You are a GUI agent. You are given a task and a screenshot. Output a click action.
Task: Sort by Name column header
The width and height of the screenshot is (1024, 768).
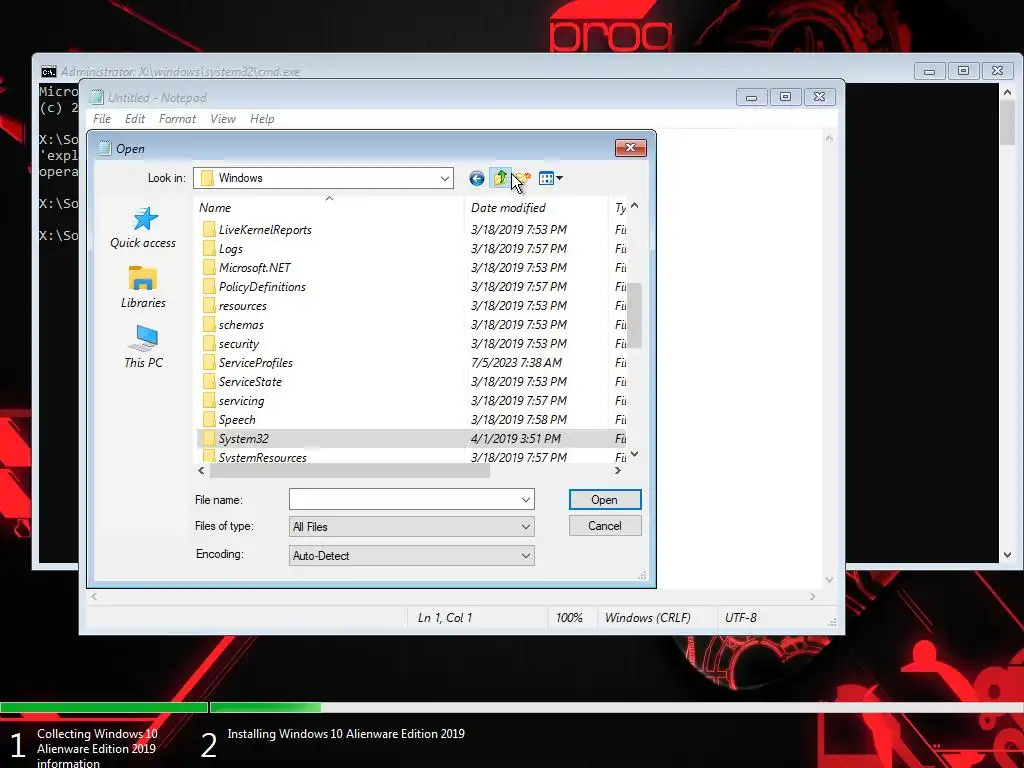[x=330, y=208]
